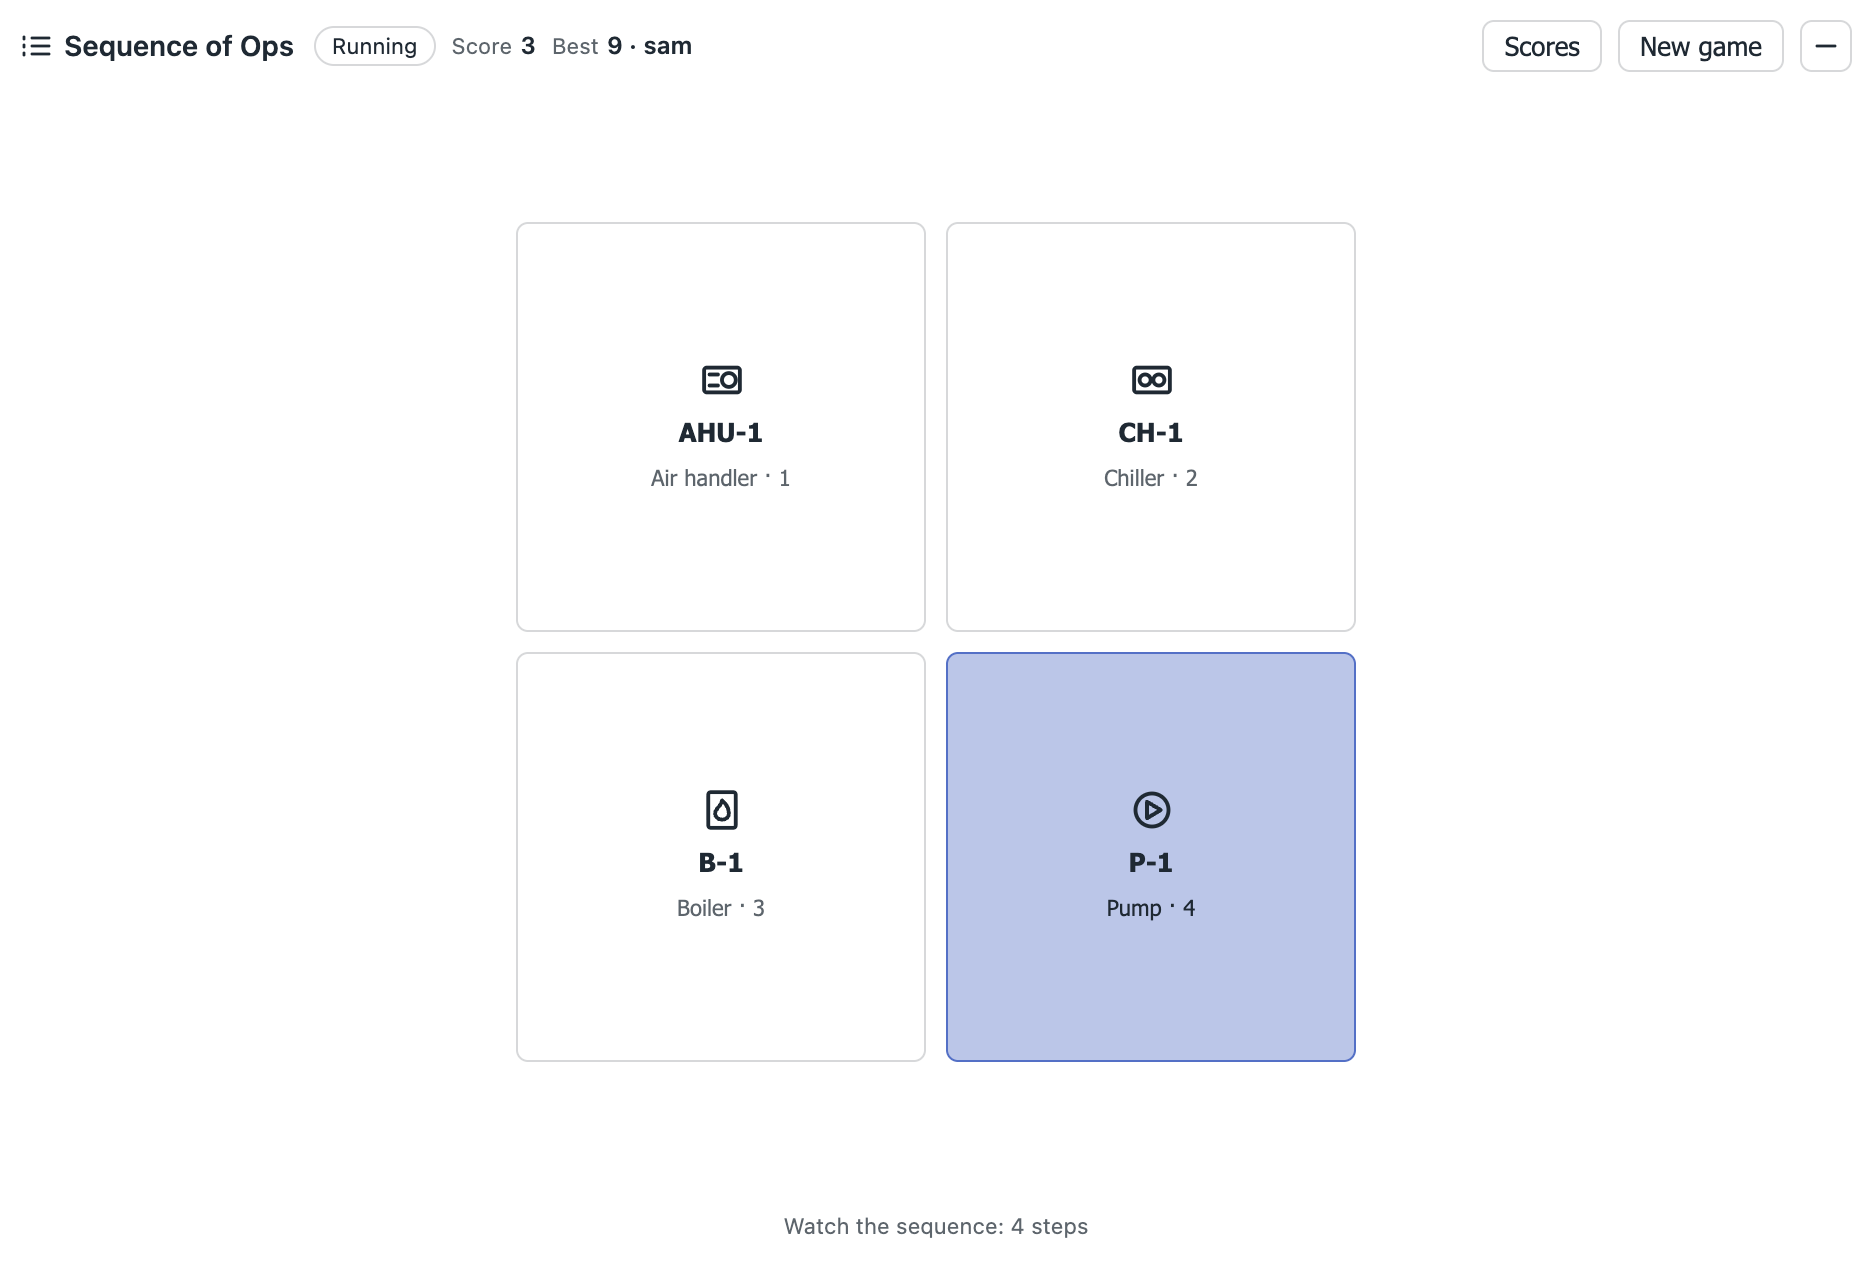Select the B-1 label text
Screen dimensions: 1872x1264
coord(721,862)
